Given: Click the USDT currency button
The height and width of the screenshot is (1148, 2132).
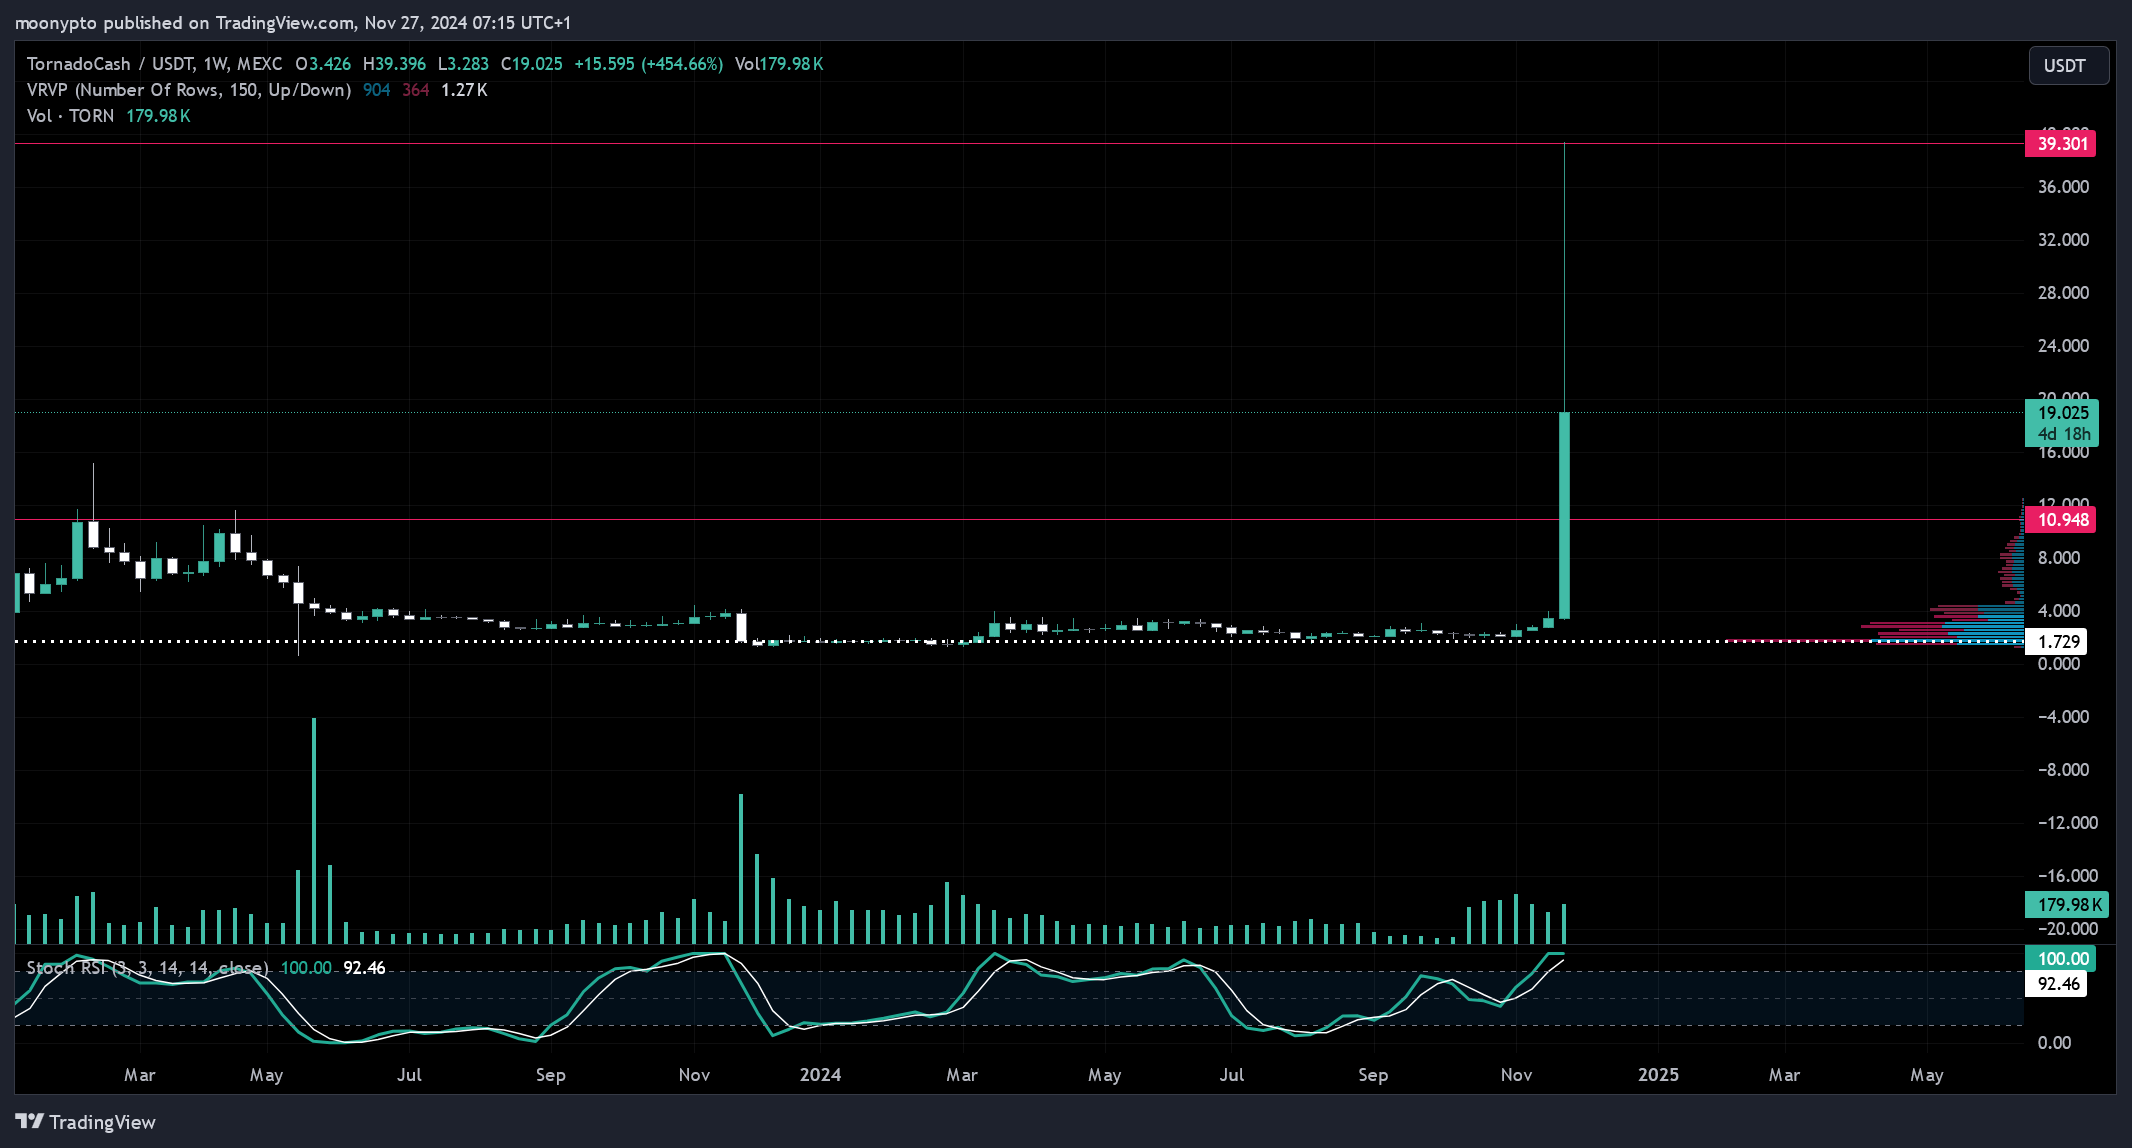Looking at the screenshot, I should coord(2069,66).
